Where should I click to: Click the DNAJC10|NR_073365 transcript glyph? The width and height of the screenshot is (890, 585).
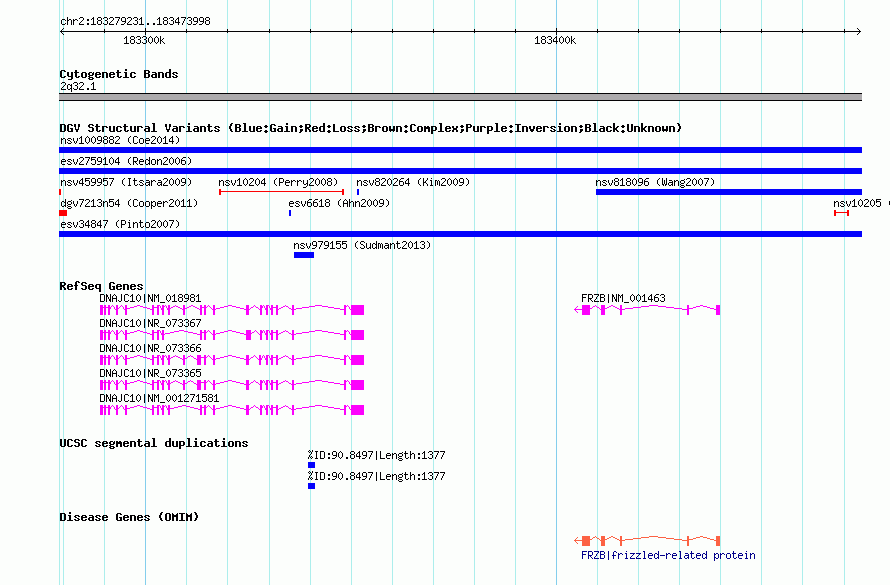click(x=232, y=385)
